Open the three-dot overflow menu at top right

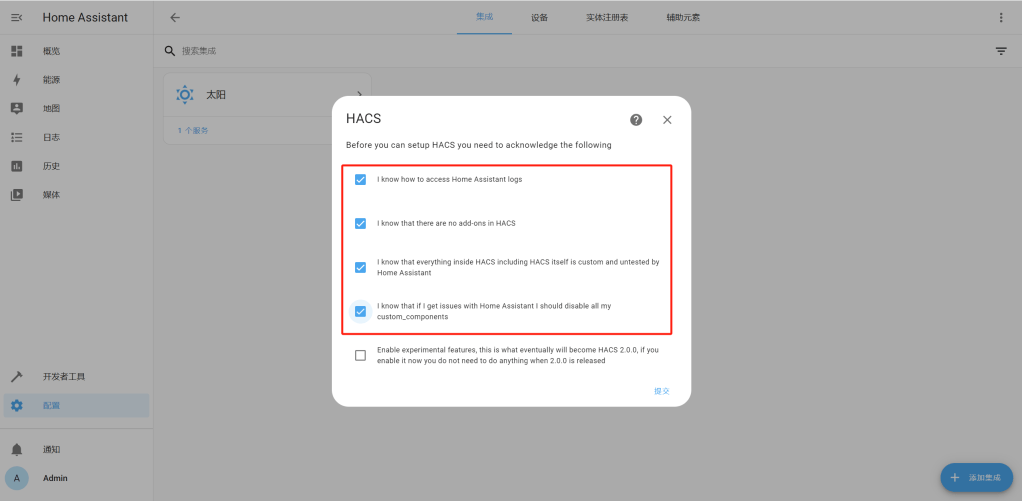click(1001, 17)
